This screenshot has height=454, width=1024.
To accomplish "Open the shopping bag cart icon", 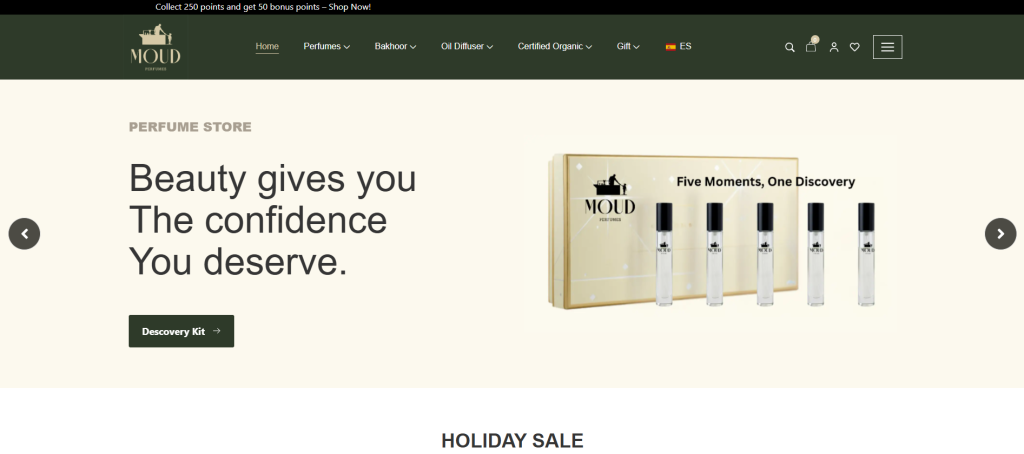I will coord(810,46).
